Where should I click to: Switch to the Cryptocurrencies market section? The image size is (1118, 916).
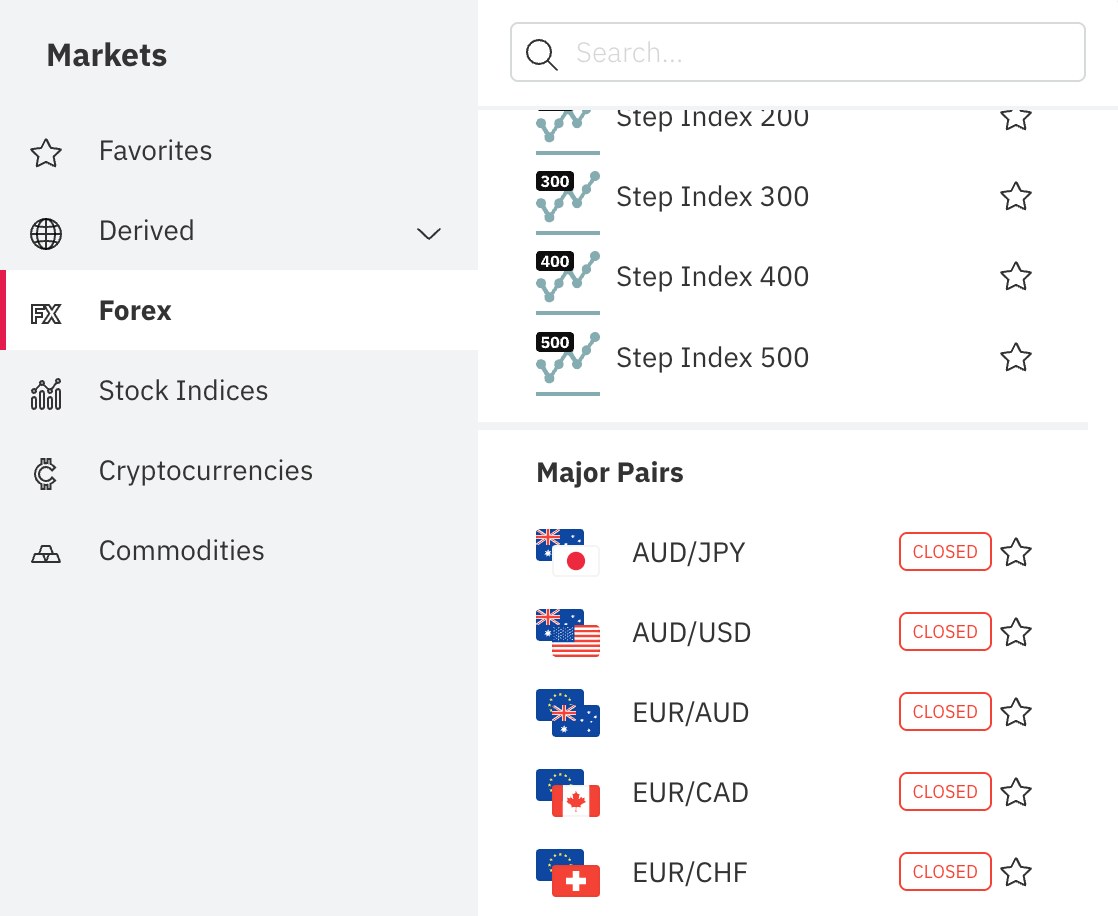click(205, 471)
